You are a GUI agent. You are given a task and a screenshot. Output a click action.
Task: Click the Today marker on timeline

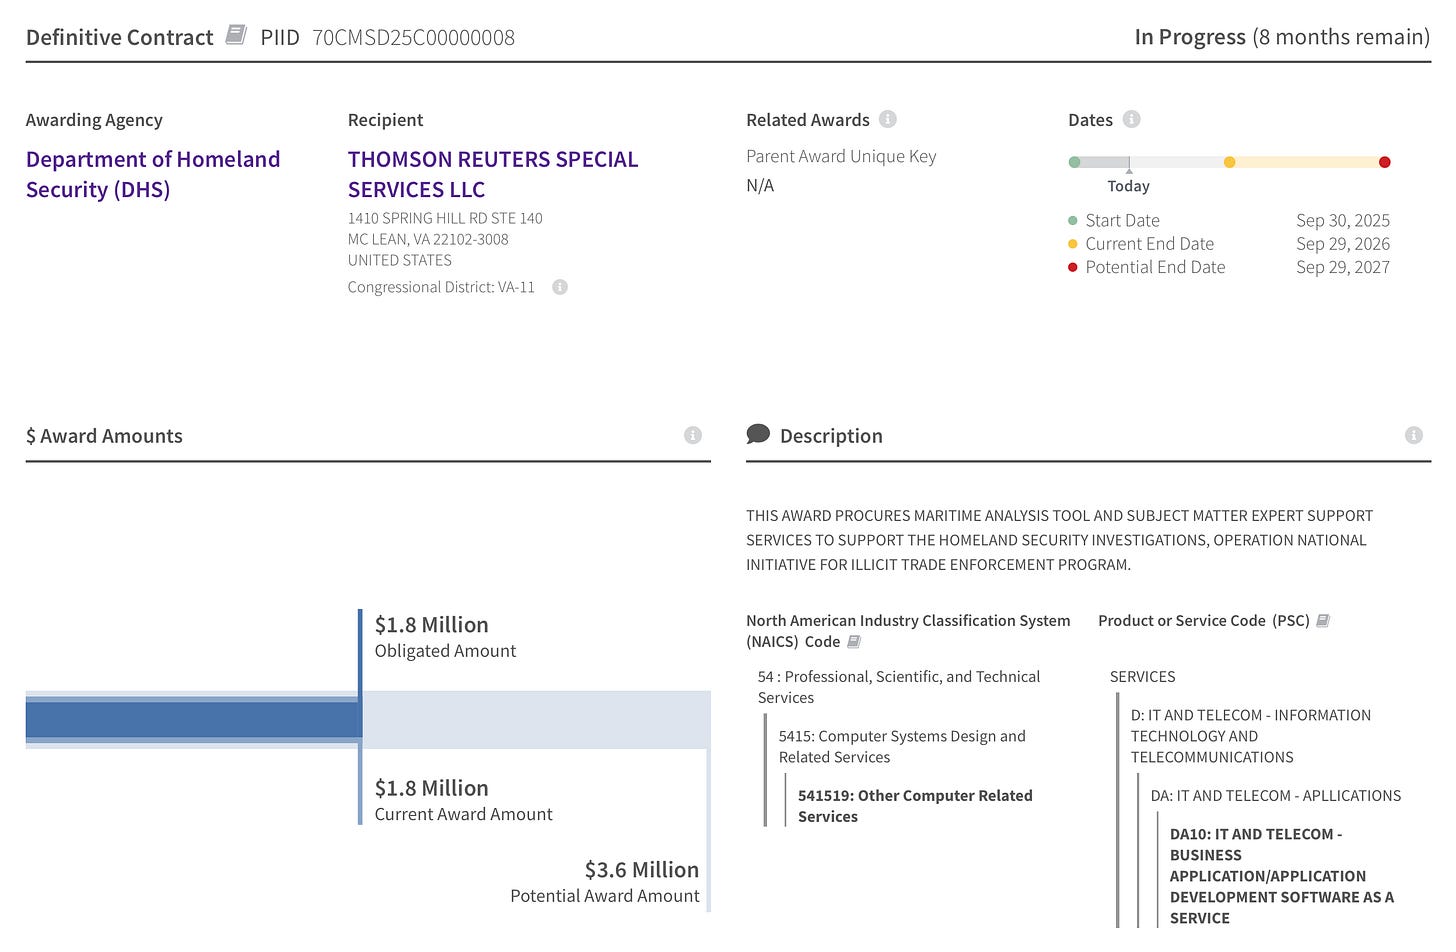click(x=1129, y=180)
